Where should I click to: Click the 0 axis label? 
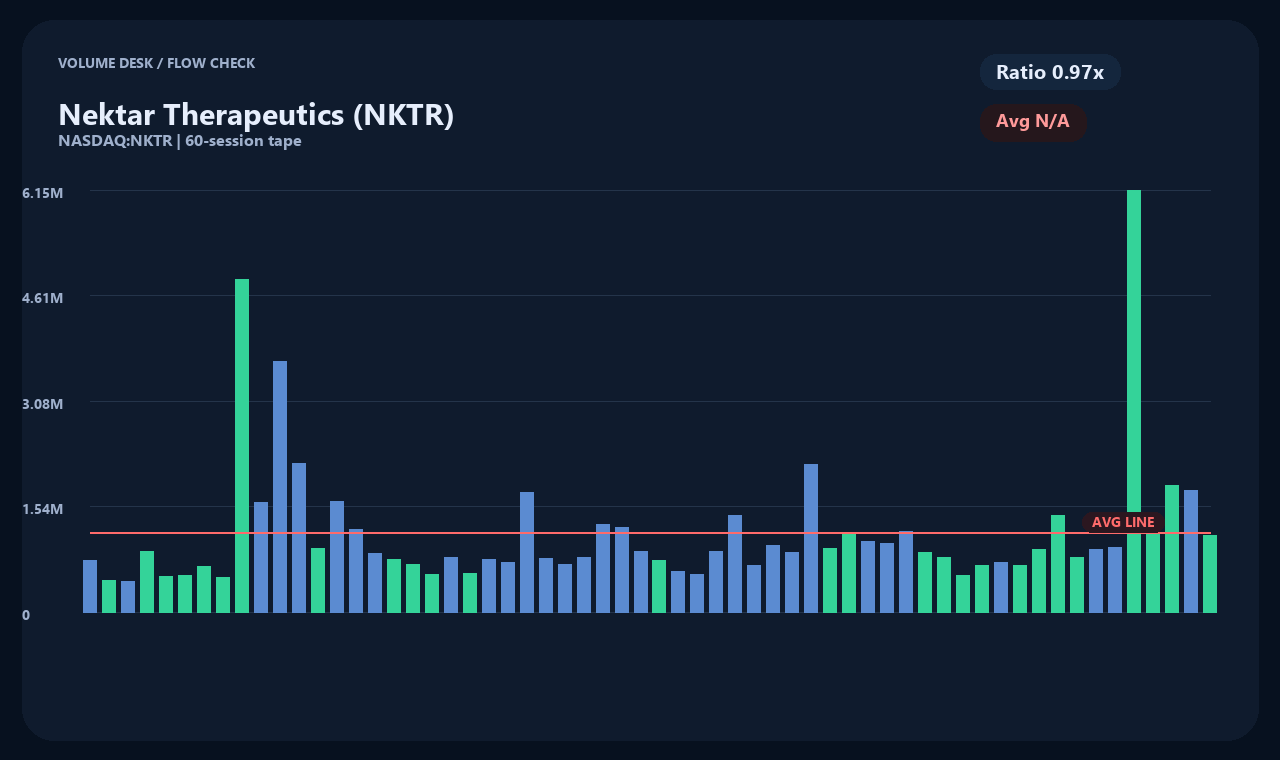(x=26, y=615)
